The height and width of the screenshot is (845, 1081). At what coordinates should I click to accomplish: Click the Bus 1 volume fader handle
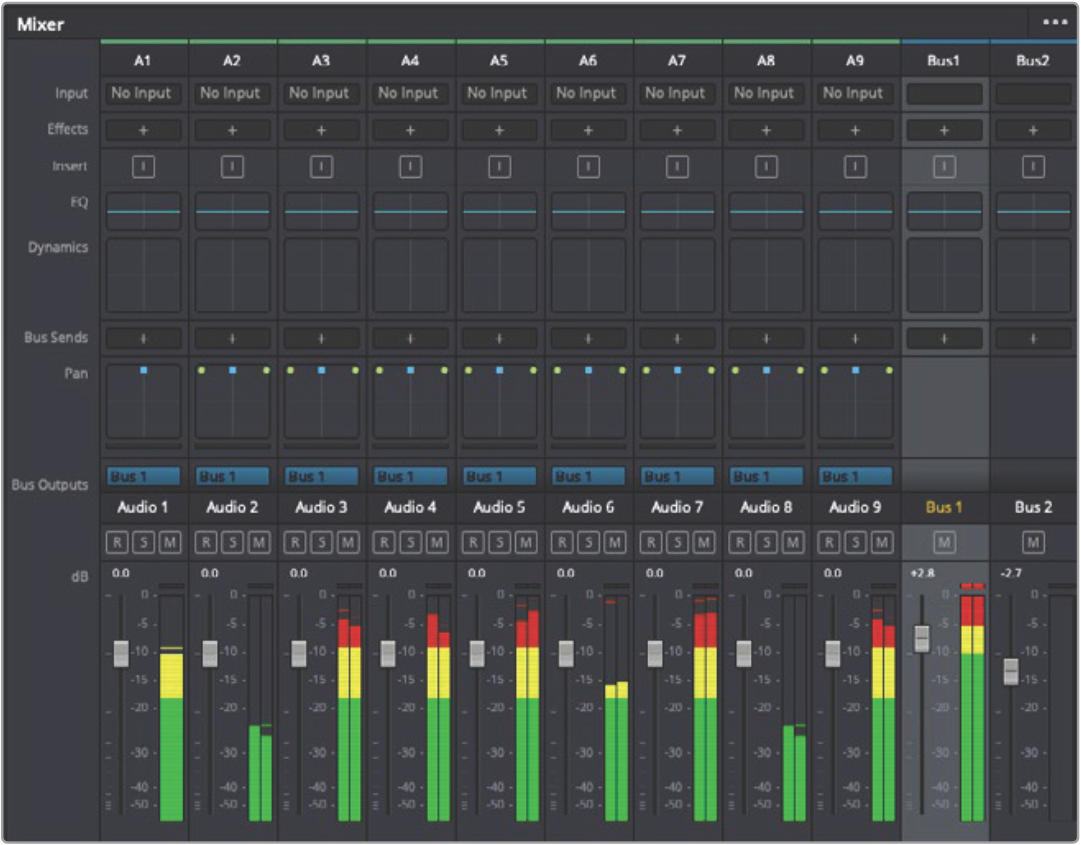tap(921, 638)
